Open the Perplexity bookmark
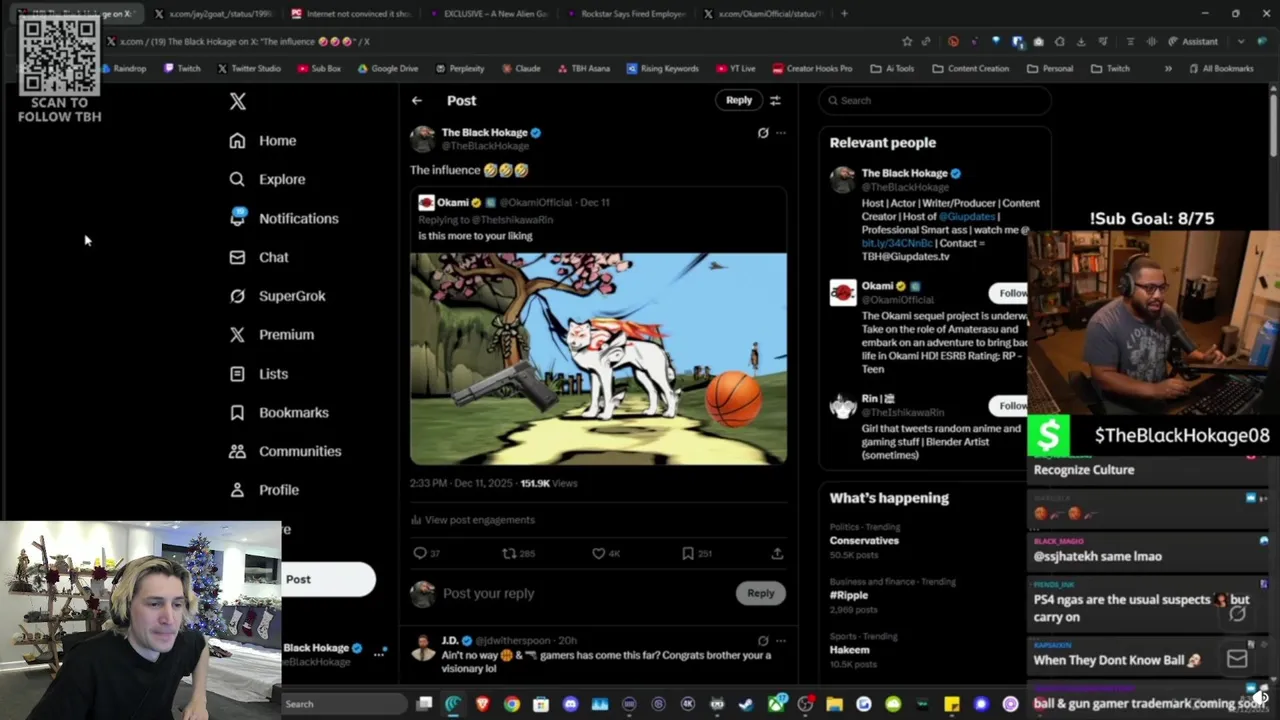 [460, 69]
